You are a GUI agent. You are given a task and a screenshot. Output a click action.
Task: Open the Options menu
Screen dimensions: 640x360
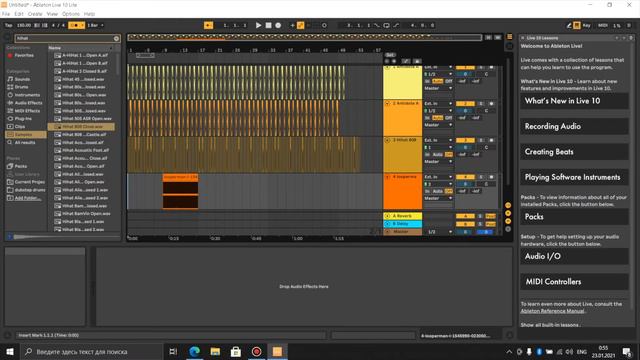point(71,14)
